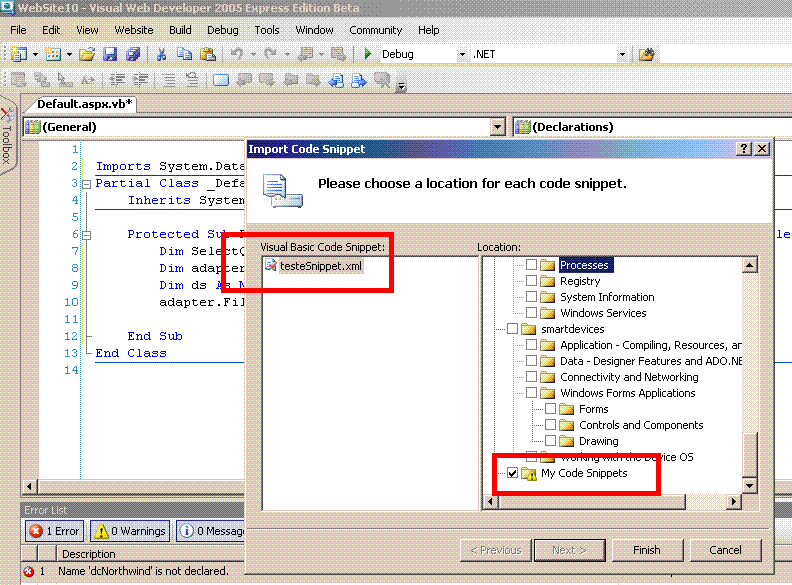Click the dialog Help question mark button
This screenshot has width=792, height=585.
(744, 148)
